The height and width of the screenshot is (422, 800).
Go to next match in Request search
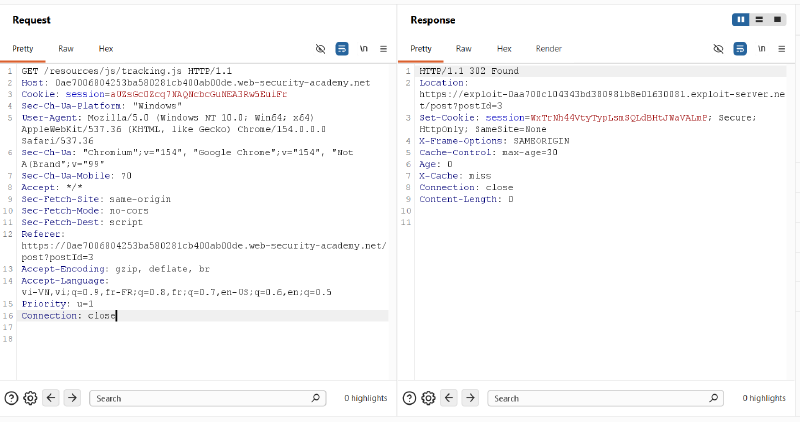point(72,398)
